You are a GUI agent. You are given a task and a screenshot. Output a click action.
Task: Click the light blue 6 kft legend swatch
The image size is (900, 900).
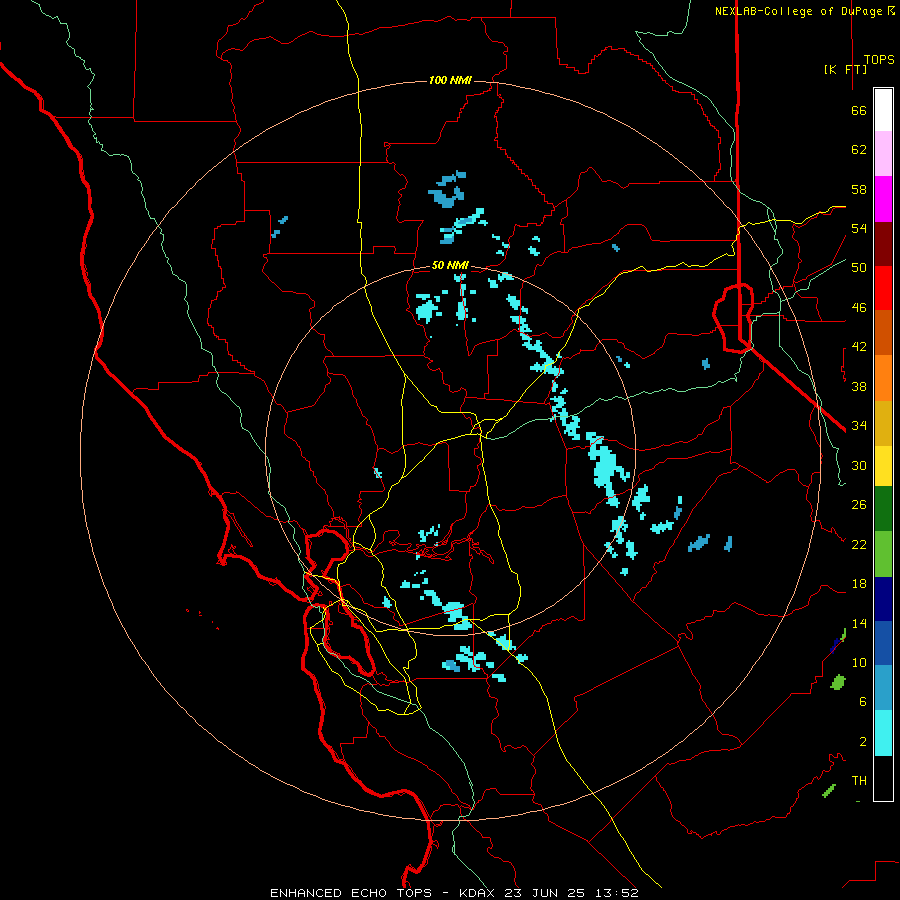[883, 688]
